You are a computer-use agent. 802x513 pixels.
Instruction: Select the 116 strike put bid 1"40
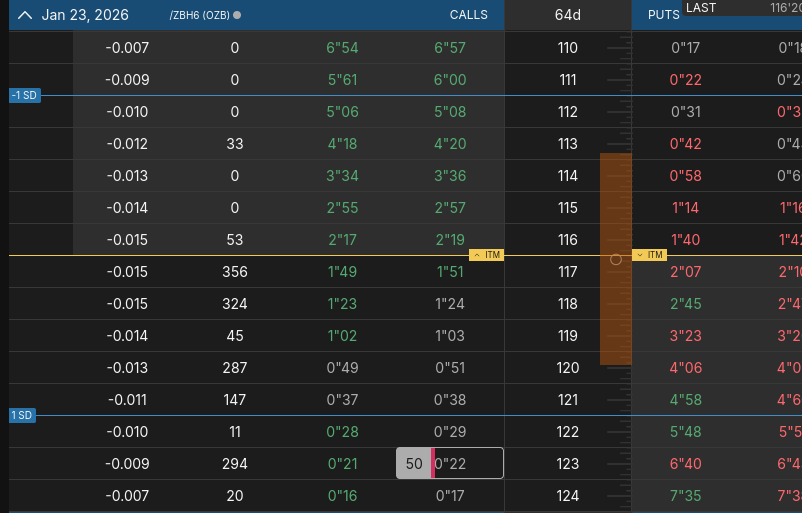(685, 240)
